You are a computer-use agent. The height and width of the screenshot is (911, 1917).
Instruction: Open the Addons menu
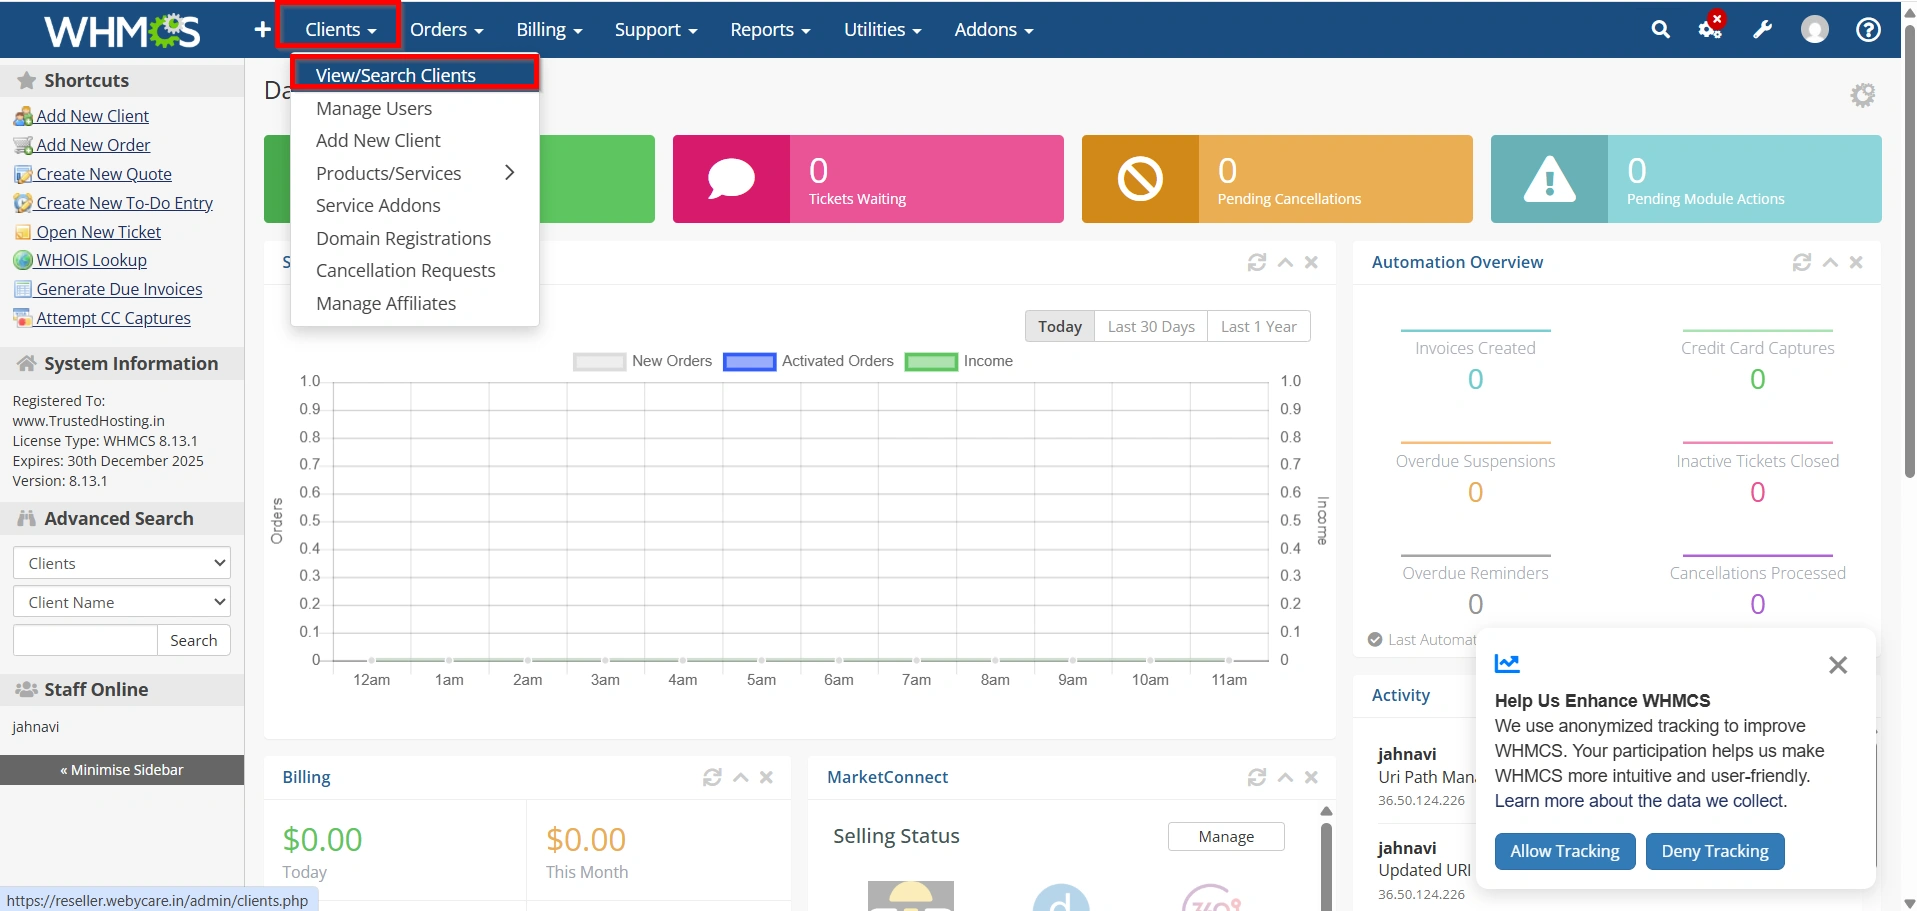click(993, 30)
